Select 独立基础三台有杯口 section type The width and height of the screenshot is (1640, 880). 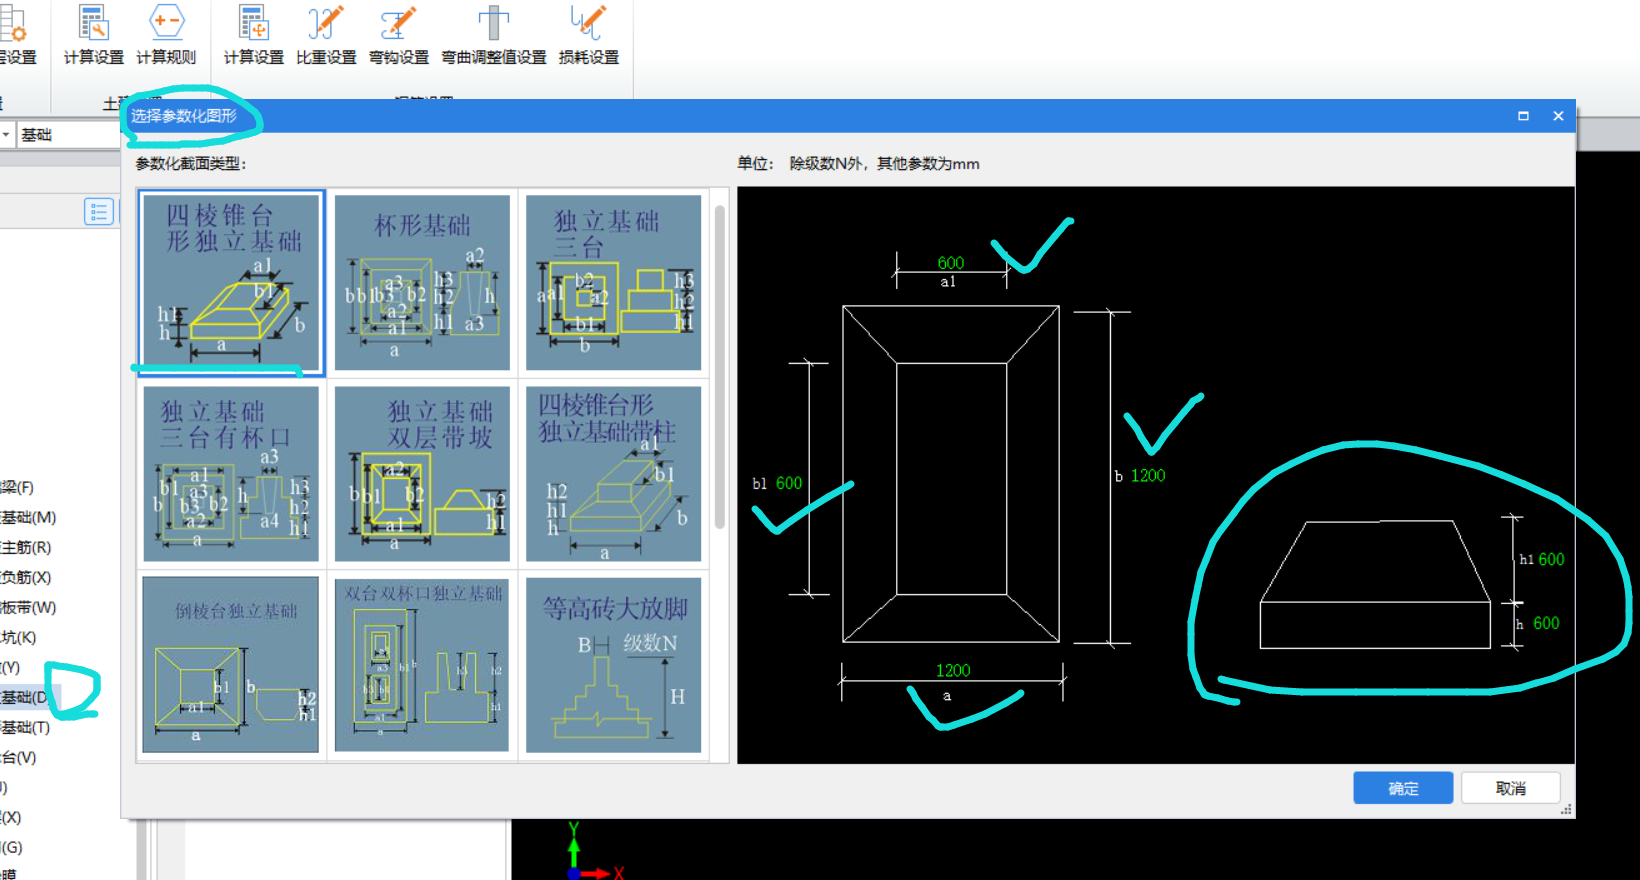231,474
